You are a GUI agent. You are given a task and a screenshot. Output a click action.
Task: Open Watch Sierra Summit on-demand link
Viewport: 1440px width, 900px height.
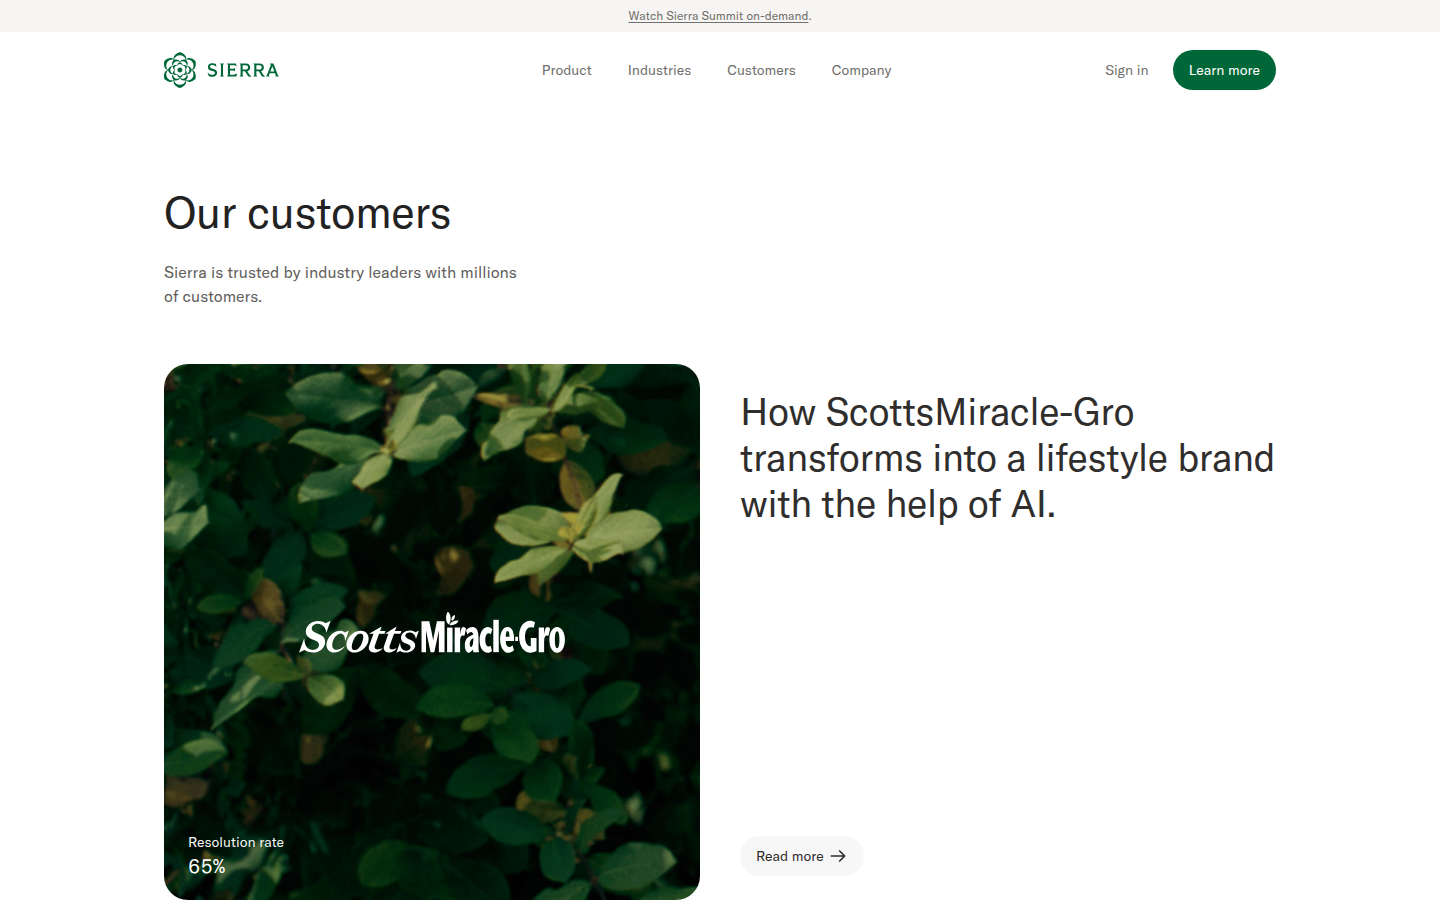tap(718, 16)
